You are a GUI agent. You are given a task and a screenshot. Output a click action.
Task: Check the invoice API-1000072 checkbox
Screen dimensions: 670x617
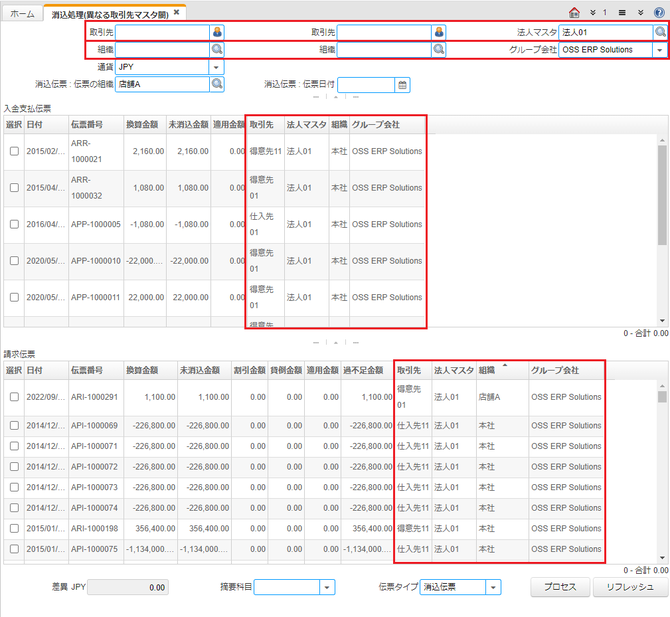(x=14, y=466)
